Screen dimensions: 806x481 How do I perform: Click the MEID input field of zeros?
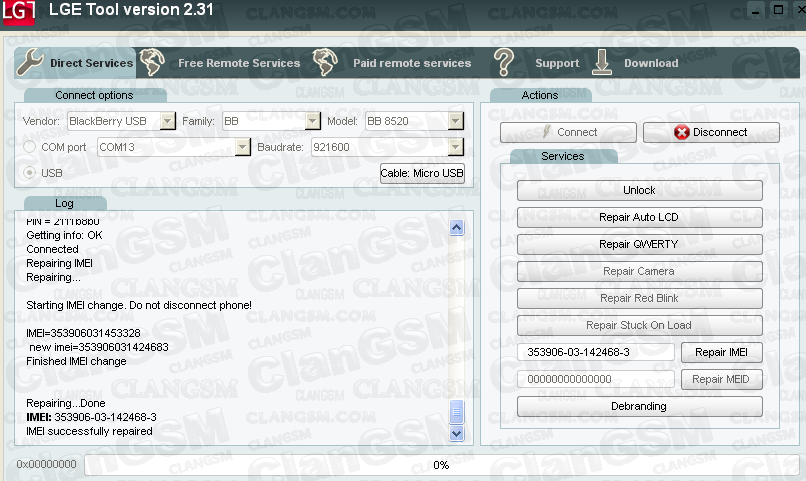click(x=595, y=379)
